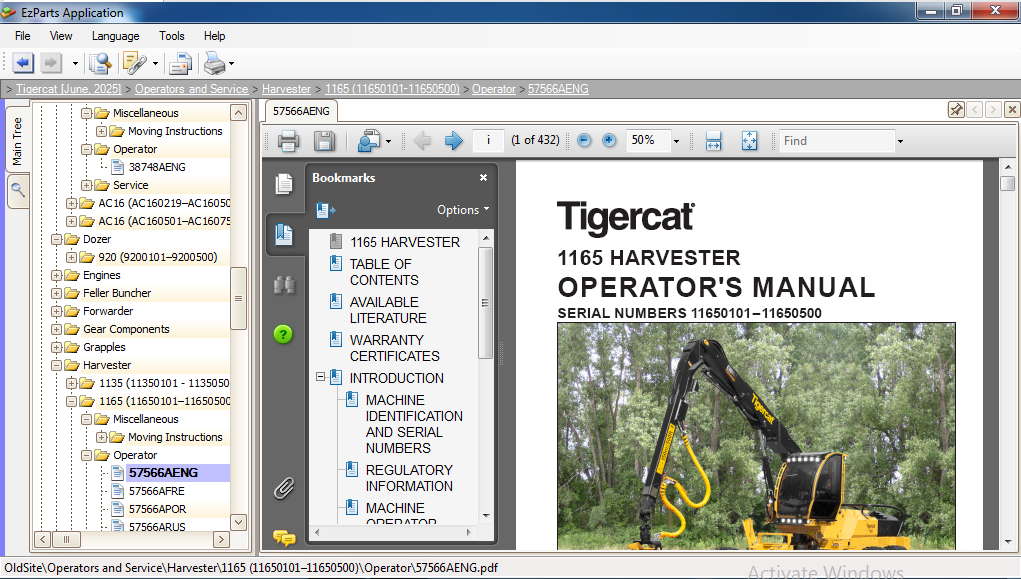The height and width of the screenshot is (579, 1021).
Task: Click the blue Back navigation arrow
Action: (23, 63)
